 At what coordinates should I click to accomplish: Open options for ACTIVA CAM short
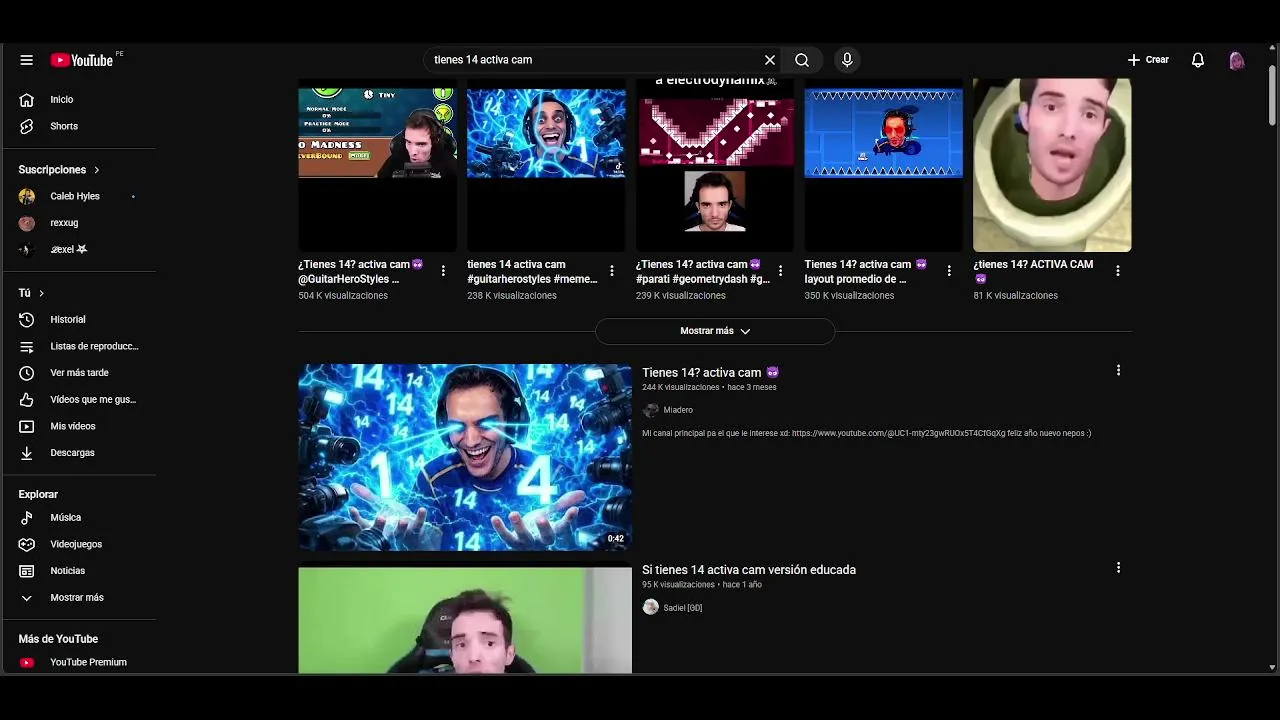[x=1118, y=271]
